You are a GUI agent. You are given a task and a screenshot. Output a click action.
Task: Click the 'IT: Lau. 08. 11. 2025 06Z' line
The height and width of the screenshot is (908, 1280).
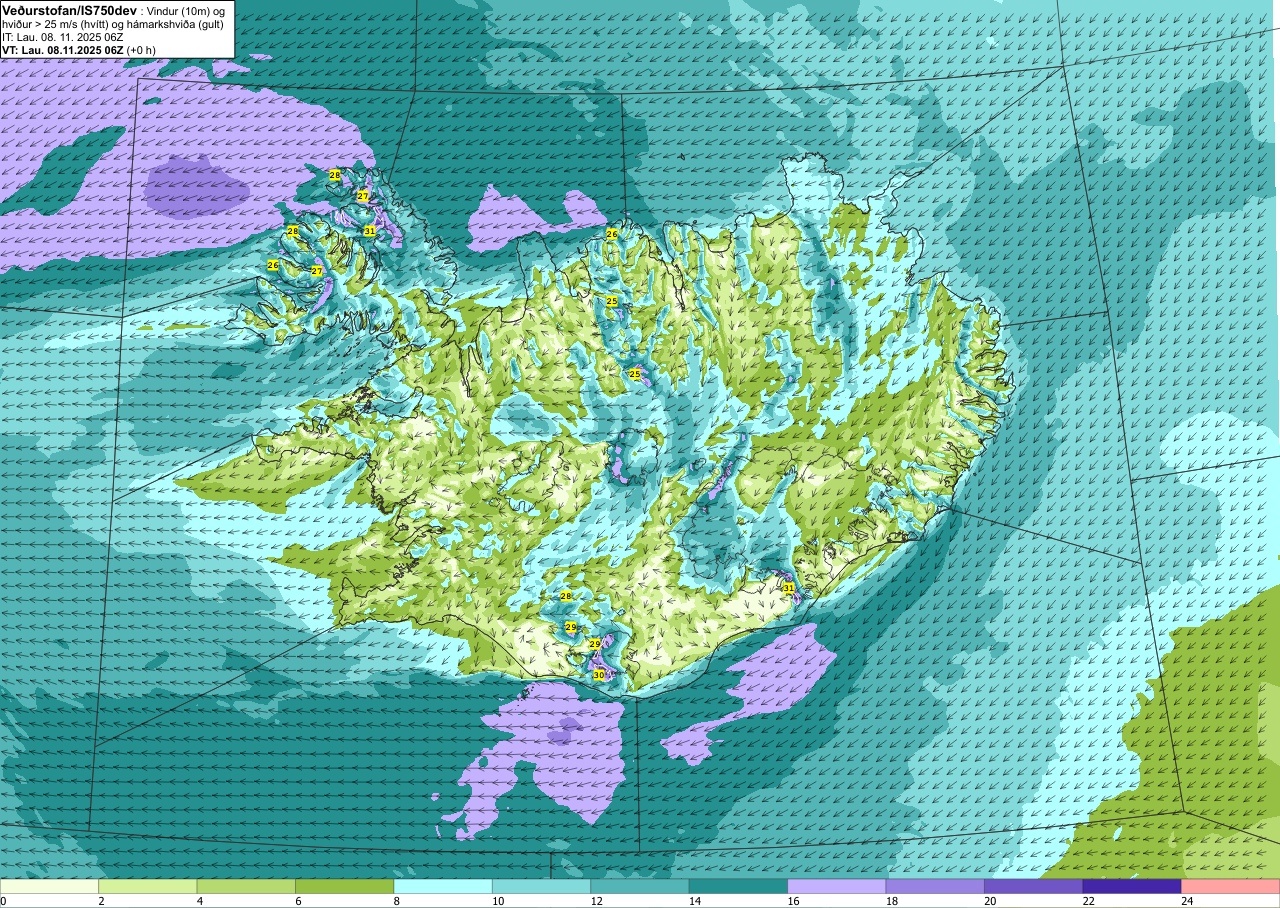63,36
